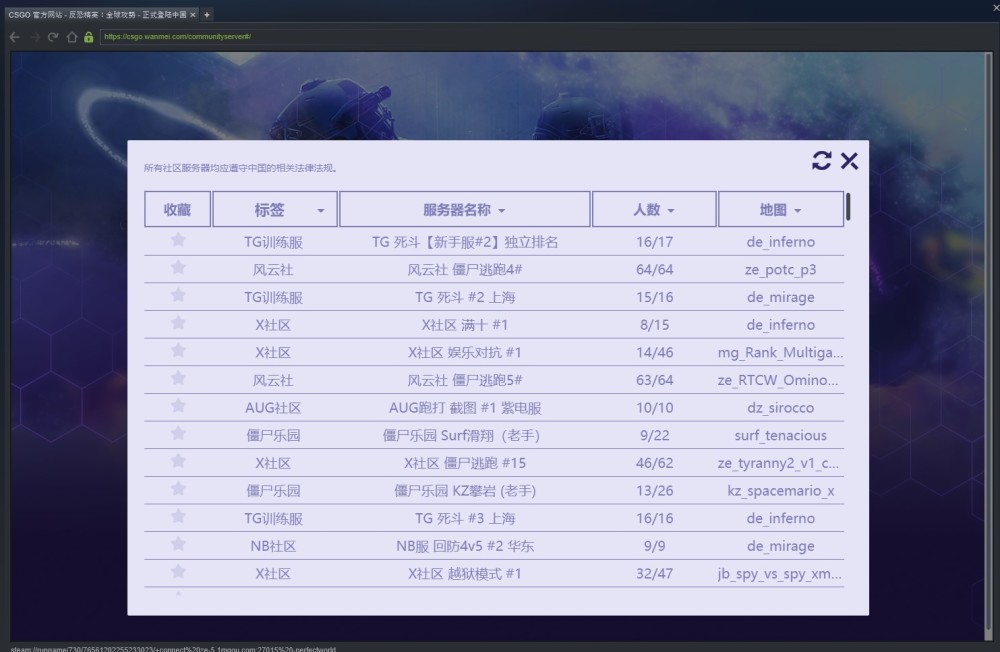Close the CSGO 官方网站 browser tab
1000x652 pixels.
(x=193, y=15)
